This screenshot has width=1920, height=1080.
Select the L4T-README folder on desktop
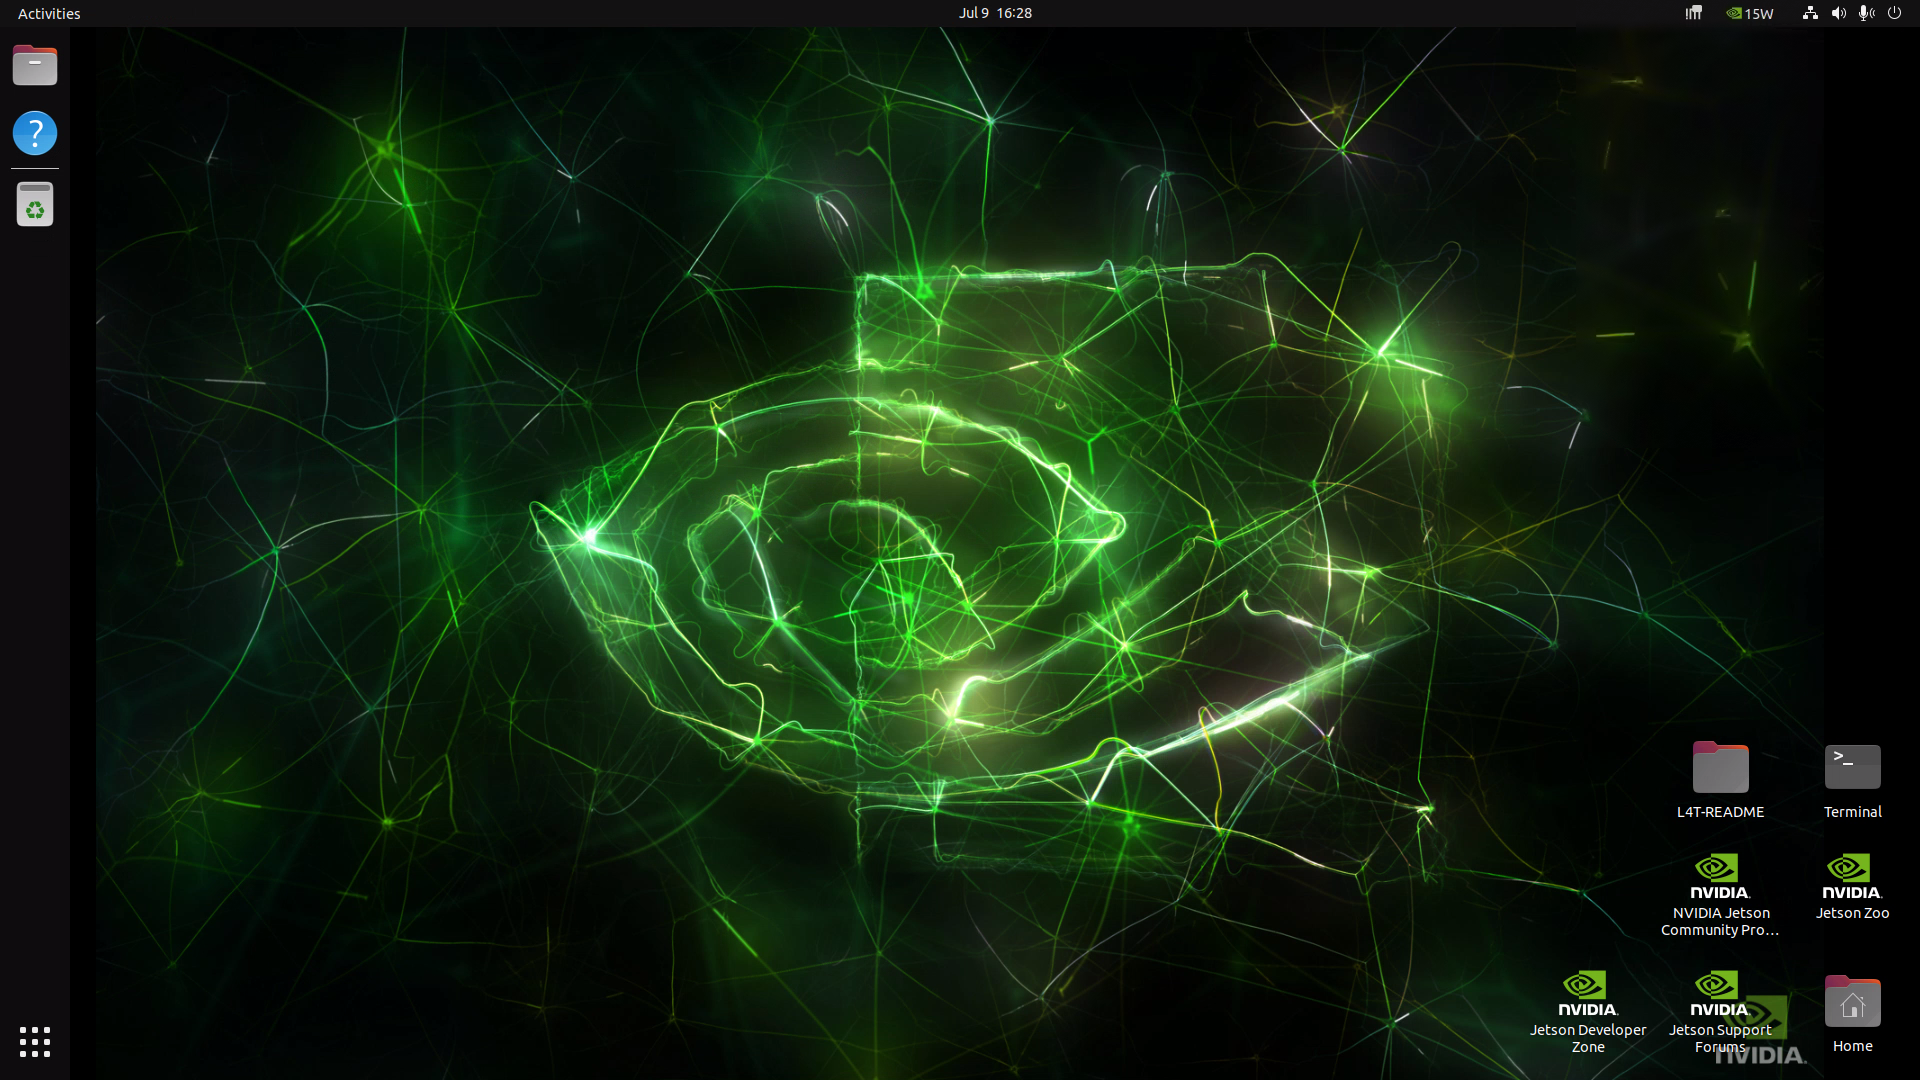point(1720,781)
